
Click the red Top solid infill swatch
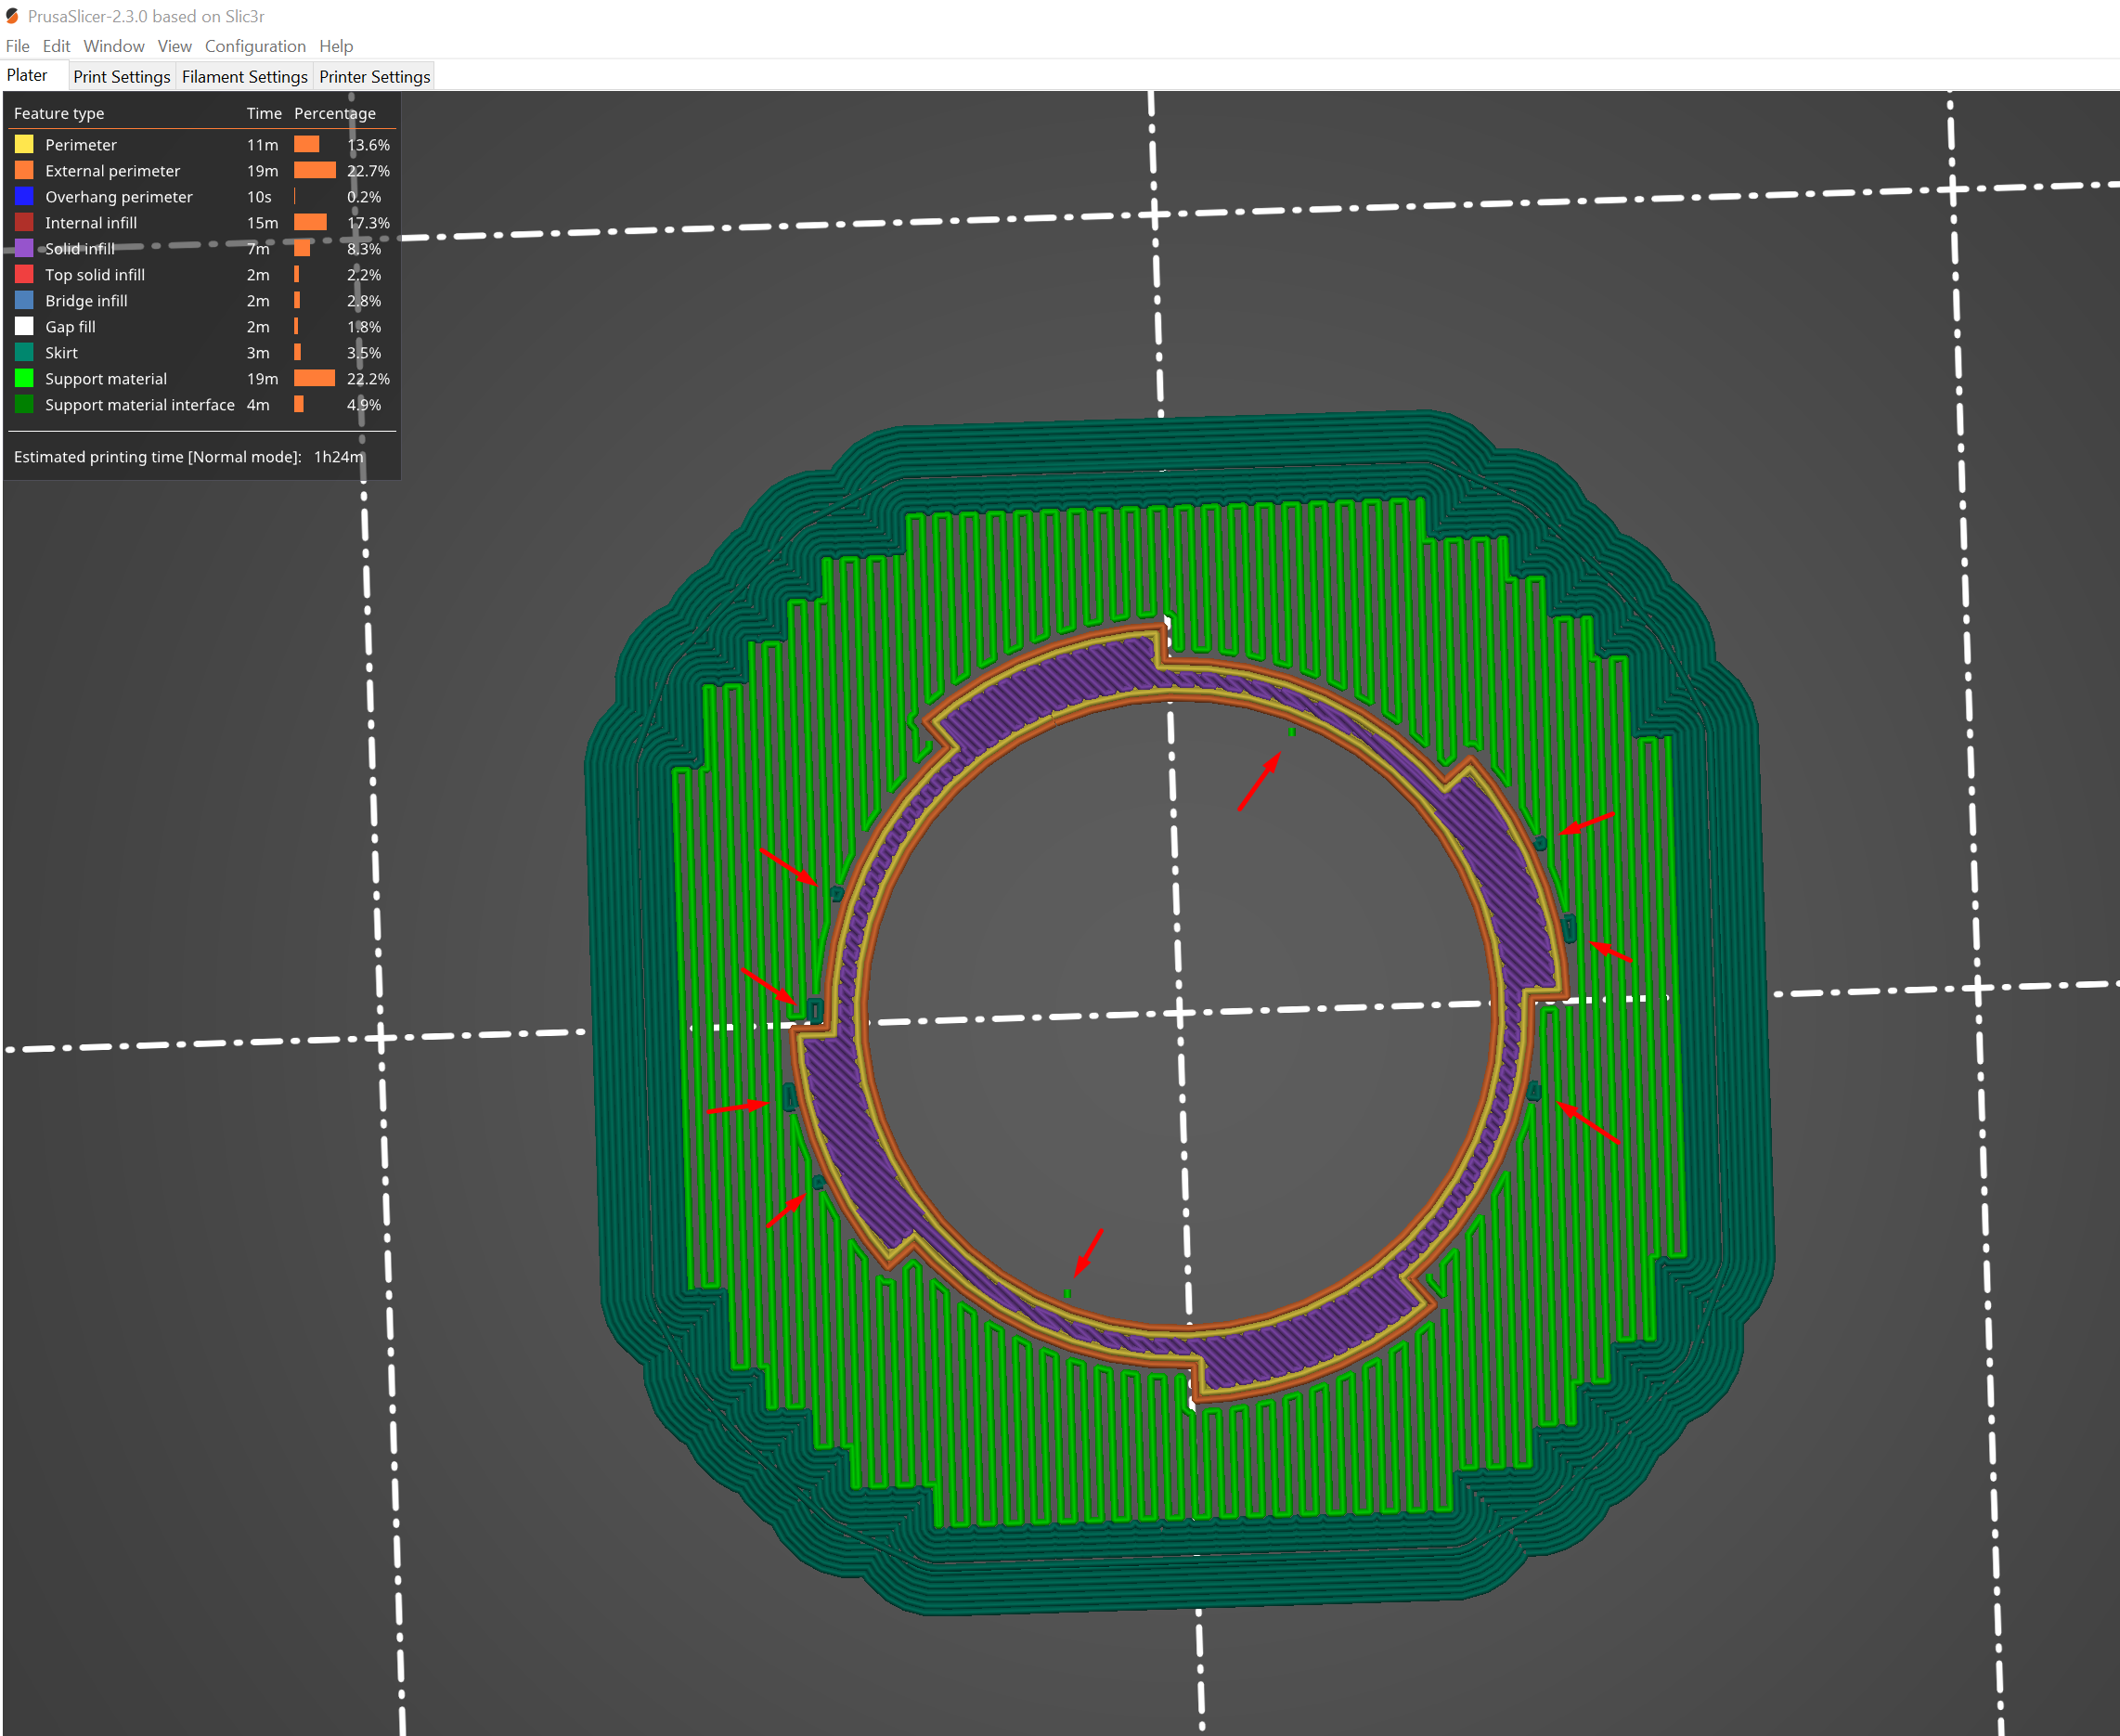(24, 274)
